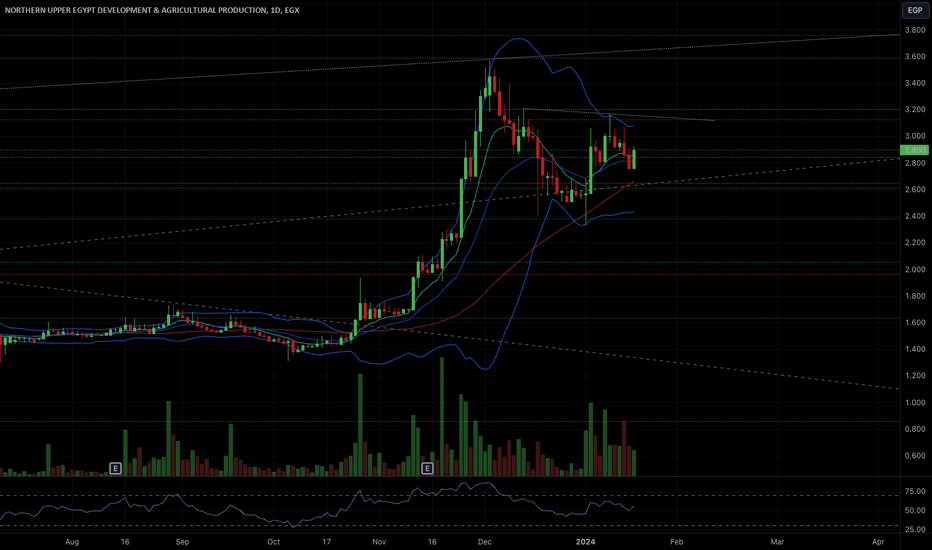Click the 2024 label on time axis

click(586, 542)
